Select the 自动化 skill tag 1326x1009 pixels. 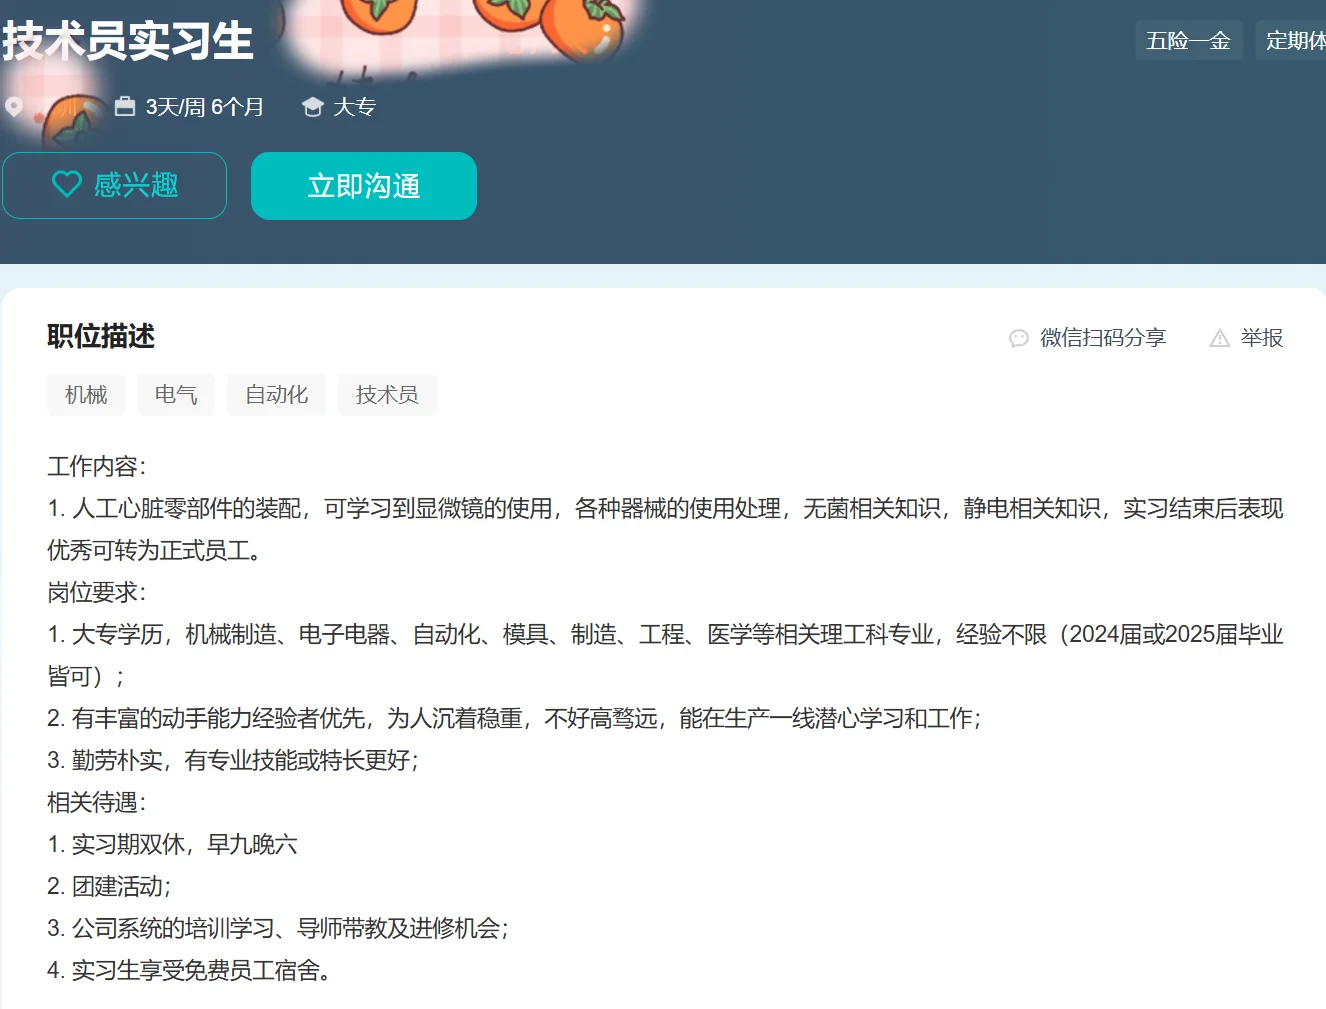[276, 394]
